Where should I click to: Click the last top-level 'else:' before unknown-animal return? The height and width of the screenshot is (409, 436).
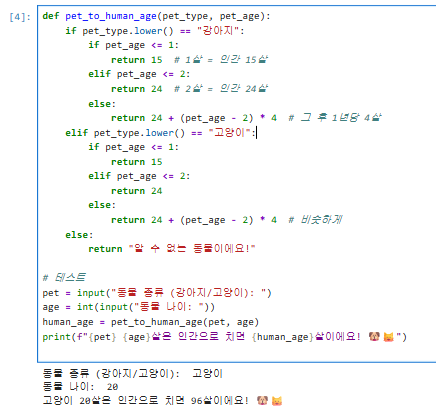(x=79, y=235)
